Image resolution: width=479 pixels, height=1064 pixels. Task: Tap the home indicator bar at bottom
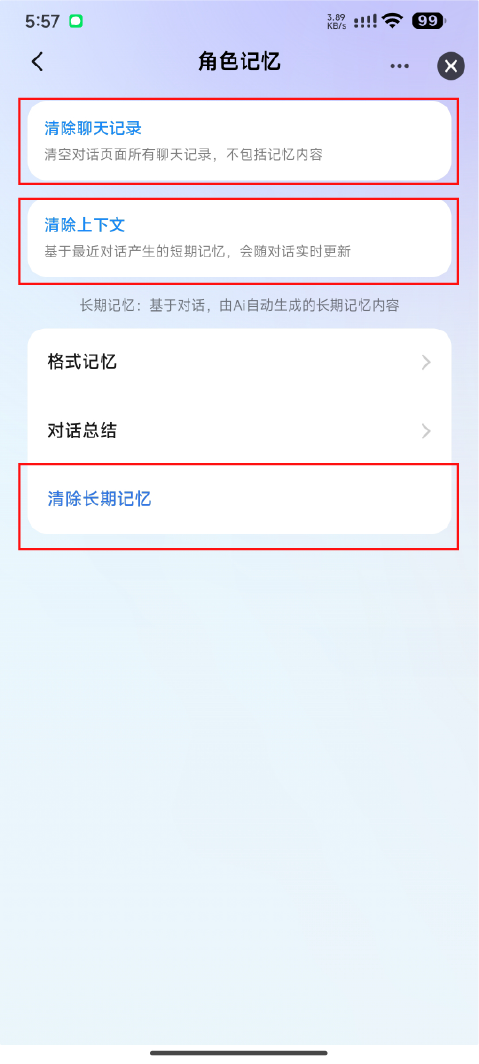[x=239, y=1052]
